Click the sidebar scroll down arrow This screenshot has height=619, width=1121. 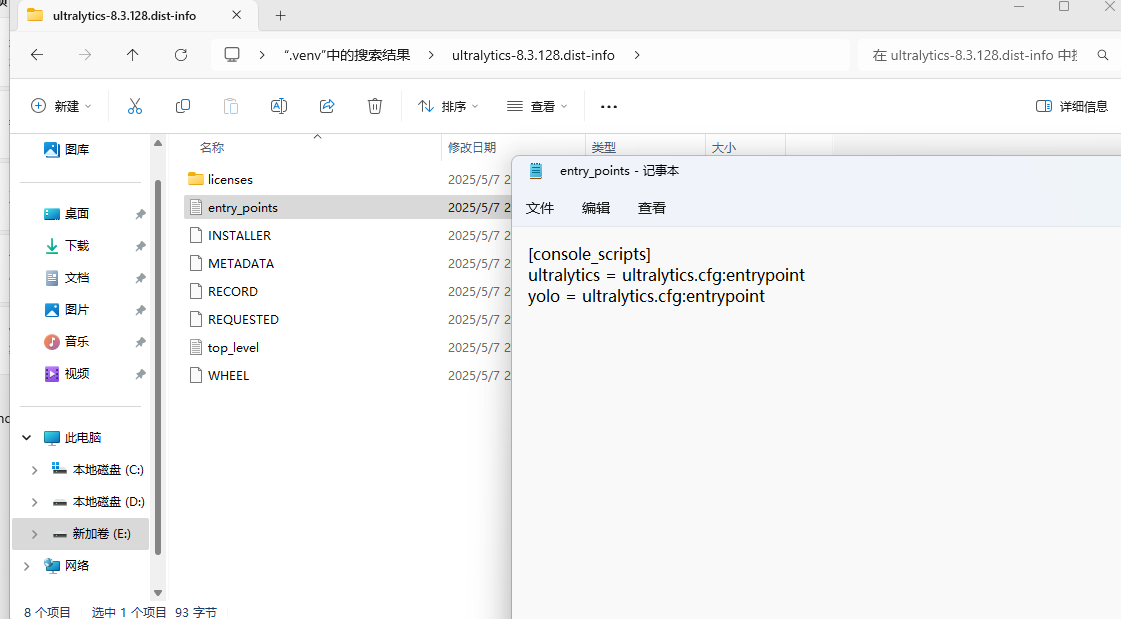[x=158, y=593]
